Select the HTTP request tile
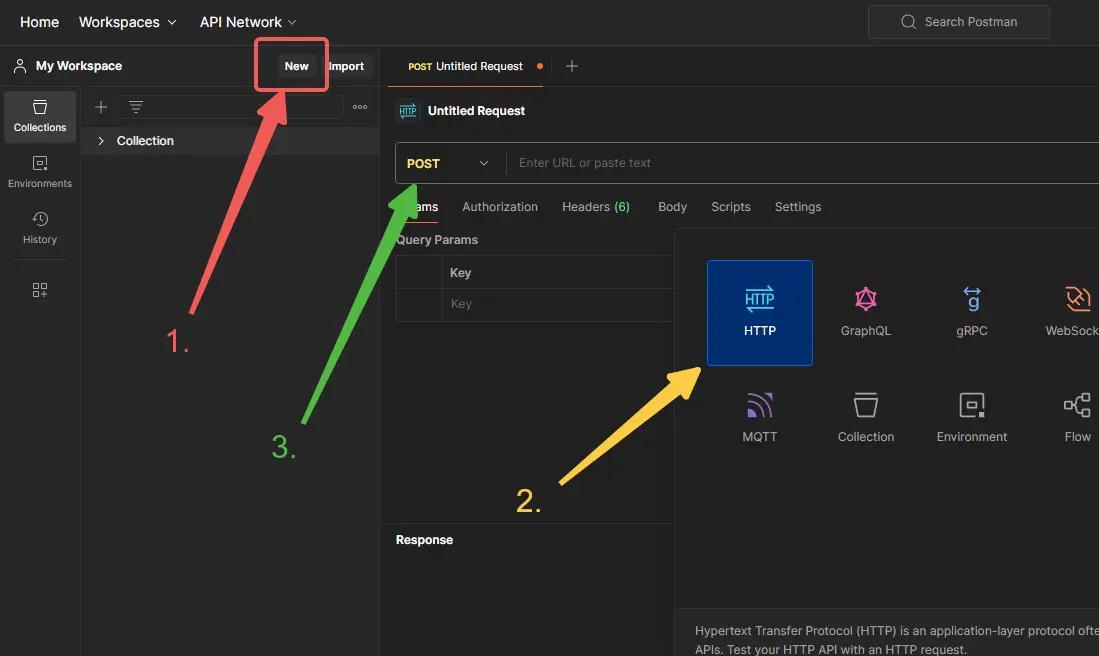This screenshot has width=1099, height=656. pyautogui.click(x=760, y=313)
